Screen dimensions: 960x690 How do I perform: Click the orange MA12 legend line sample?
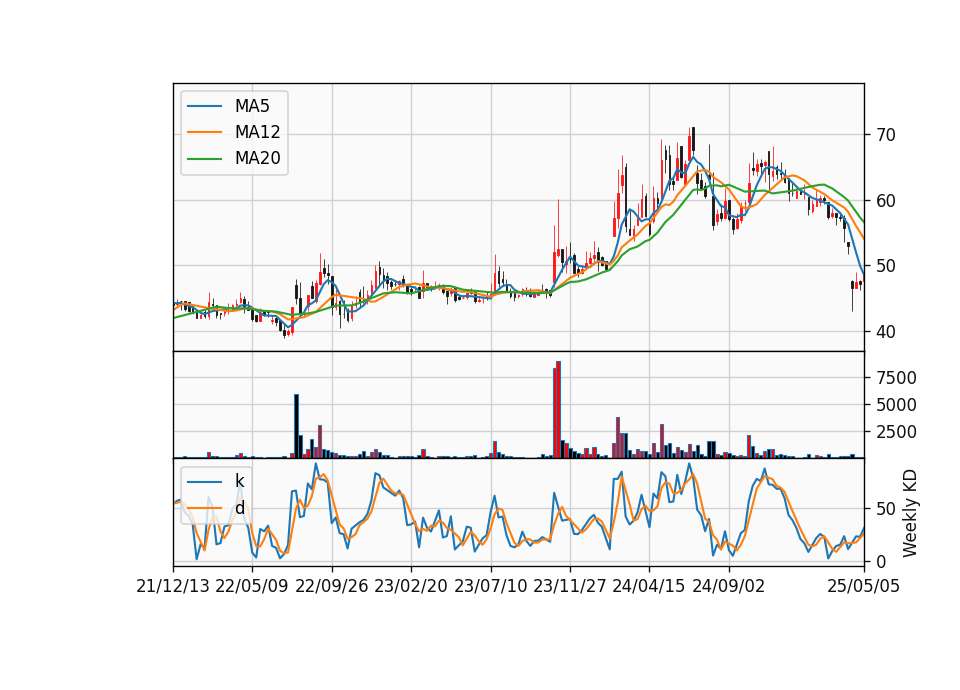pyautogui.click(x=204, y=132)
